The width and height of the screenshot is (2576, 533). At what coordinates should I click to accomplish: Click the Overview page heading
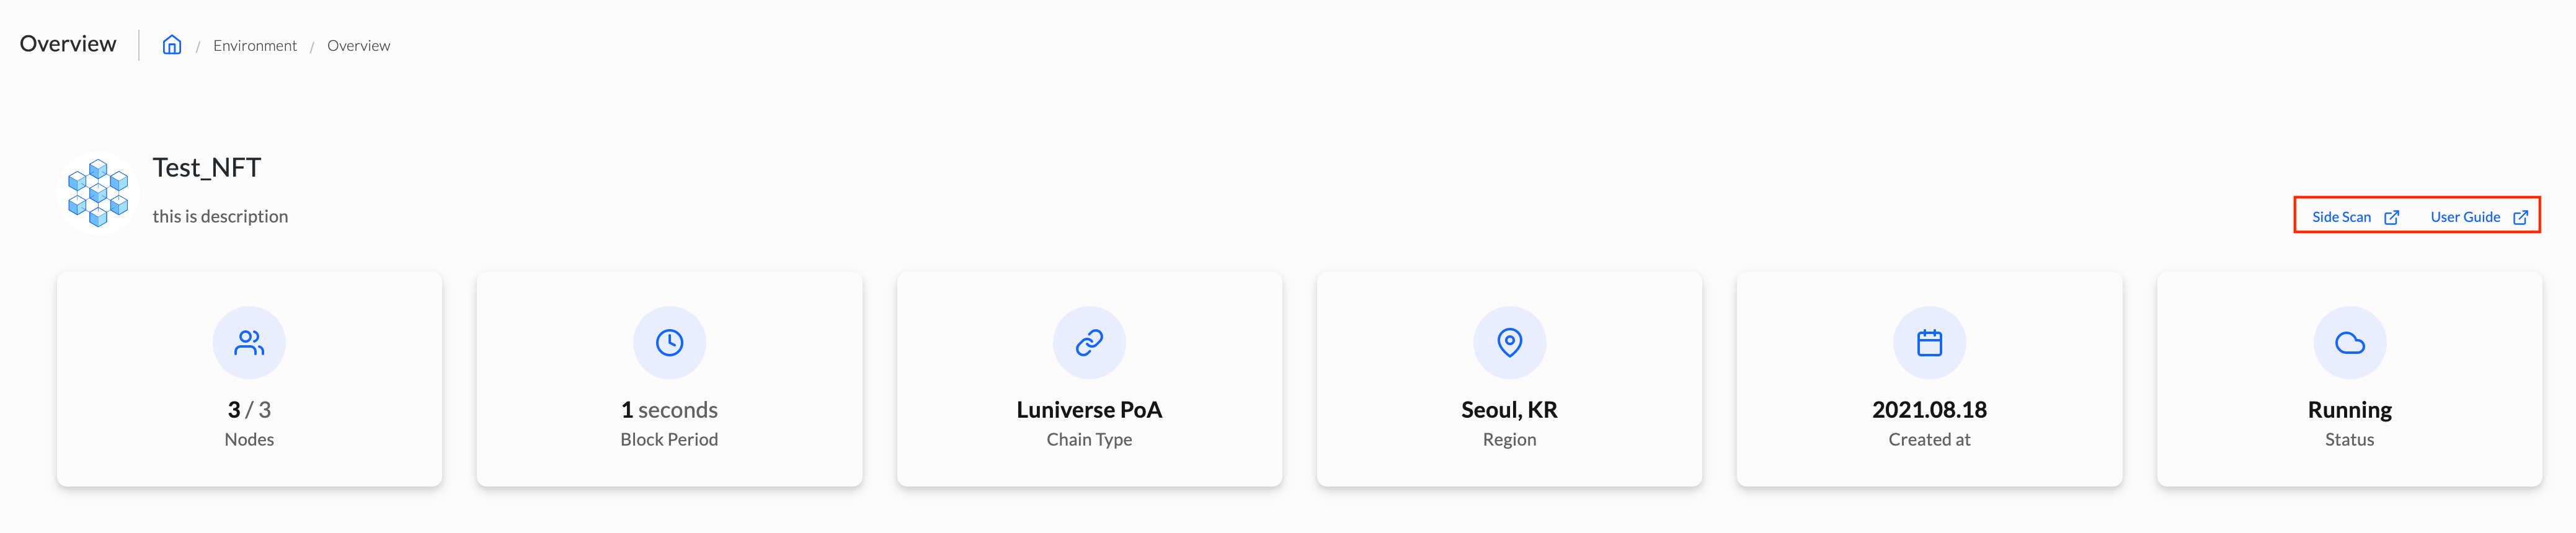68,44
